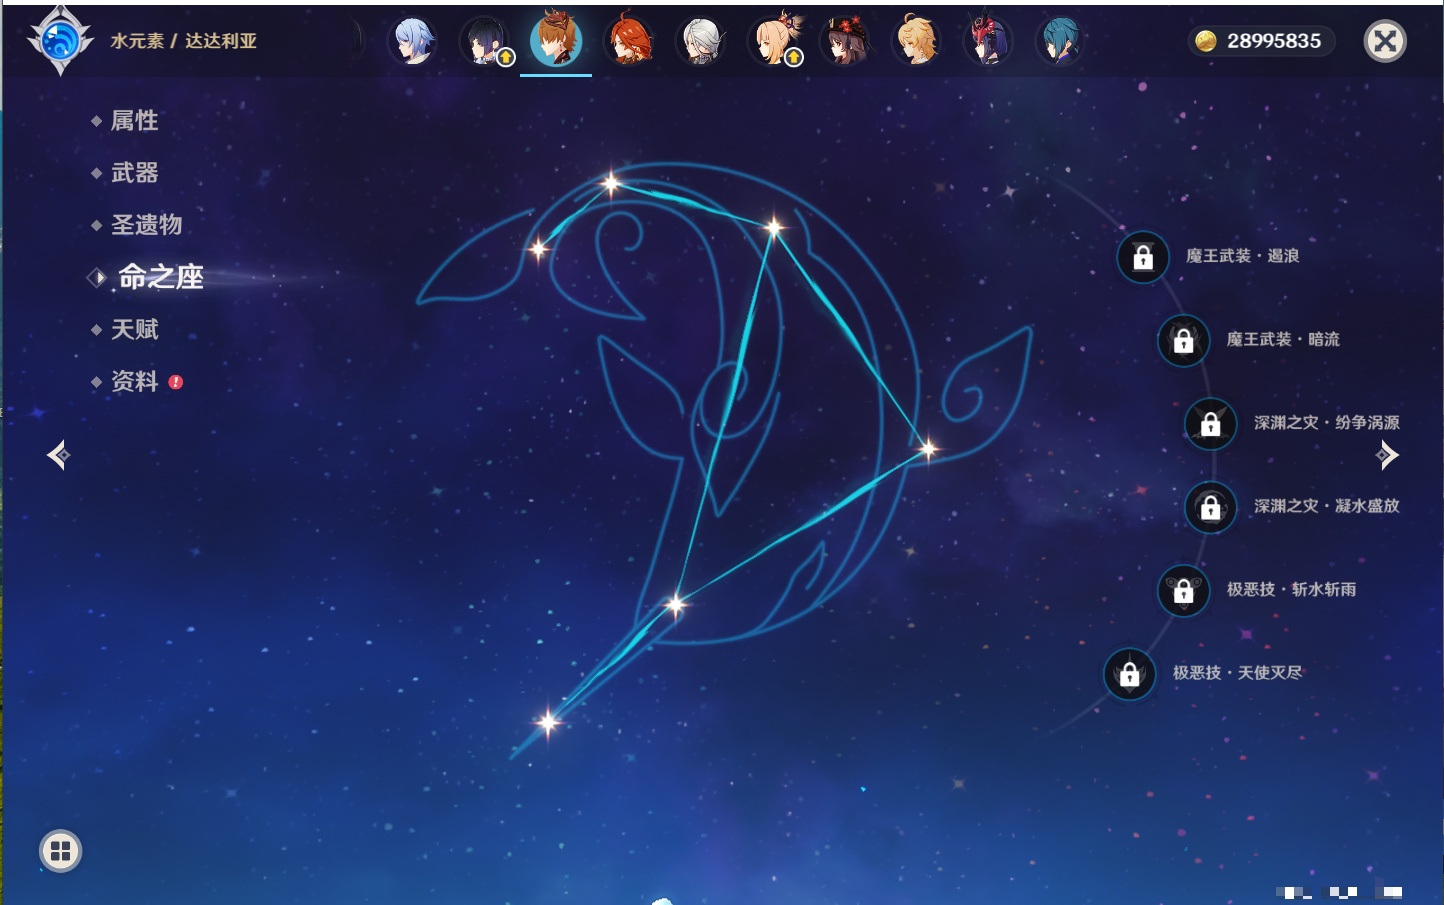Click the 深渊之灾·凝水盛放 lock icon

point(1210,507)
